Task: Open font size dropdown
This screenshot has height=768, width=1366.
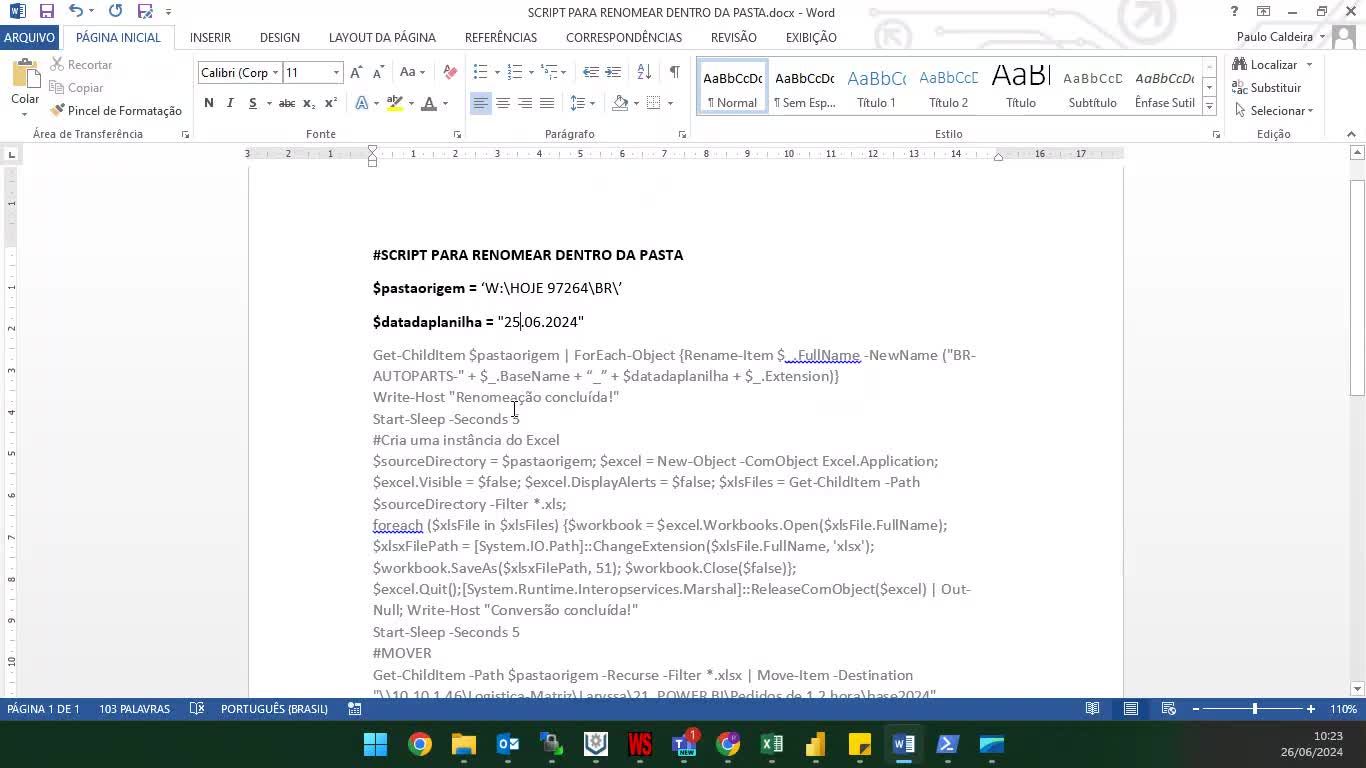Action: click(x=336, y=72)
